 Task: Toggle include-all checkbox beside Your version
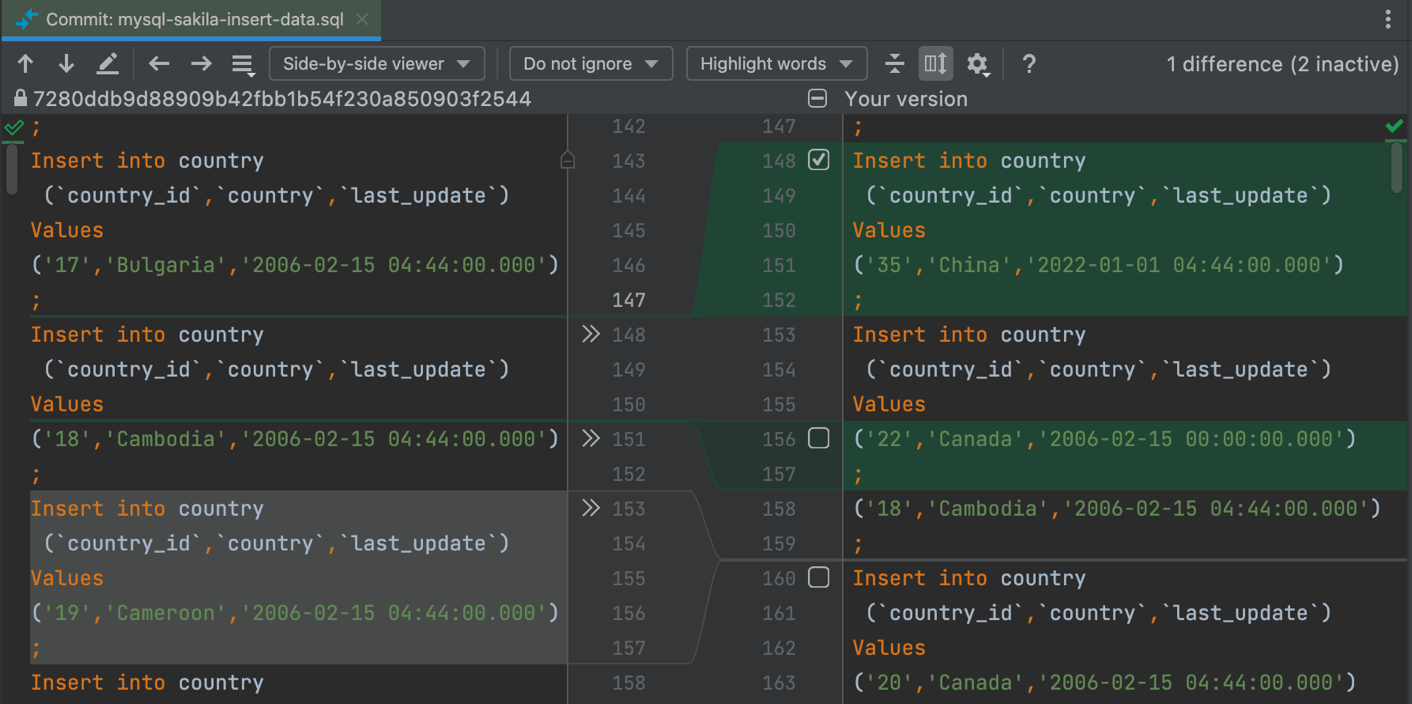pos(817,99)
